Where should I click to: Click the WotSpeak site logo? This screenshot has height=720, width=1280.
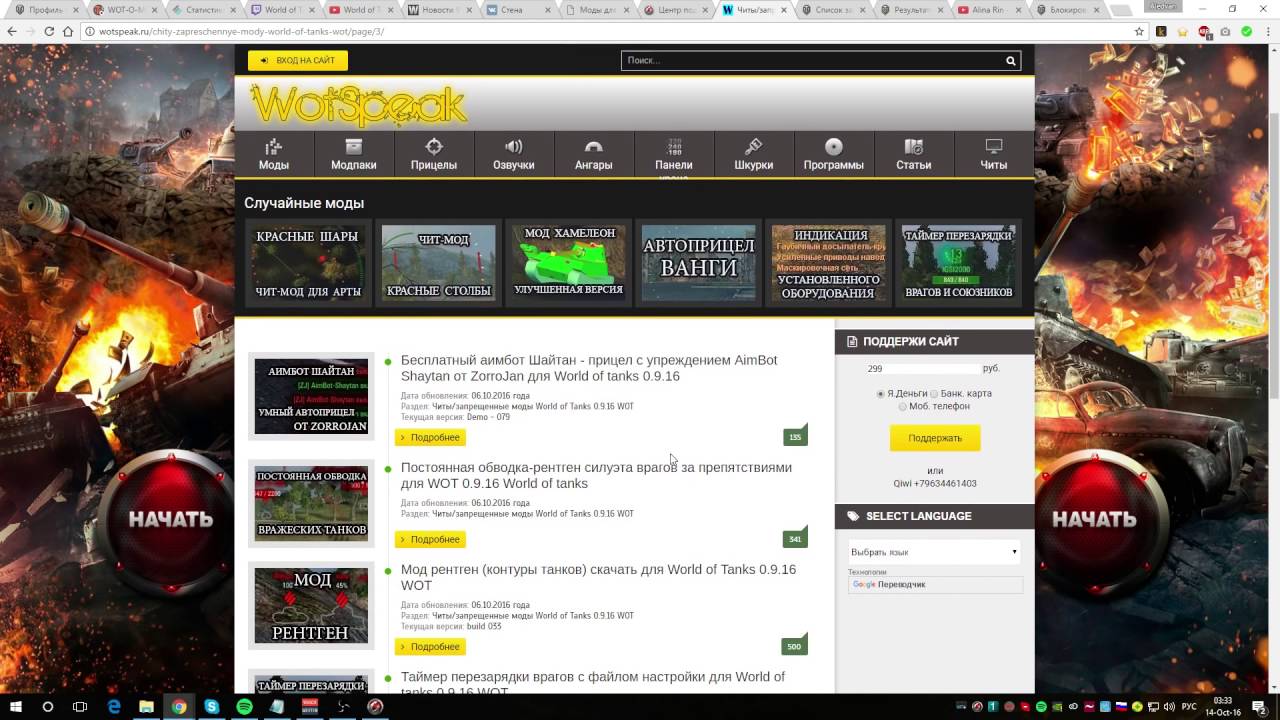coord(358,105)
